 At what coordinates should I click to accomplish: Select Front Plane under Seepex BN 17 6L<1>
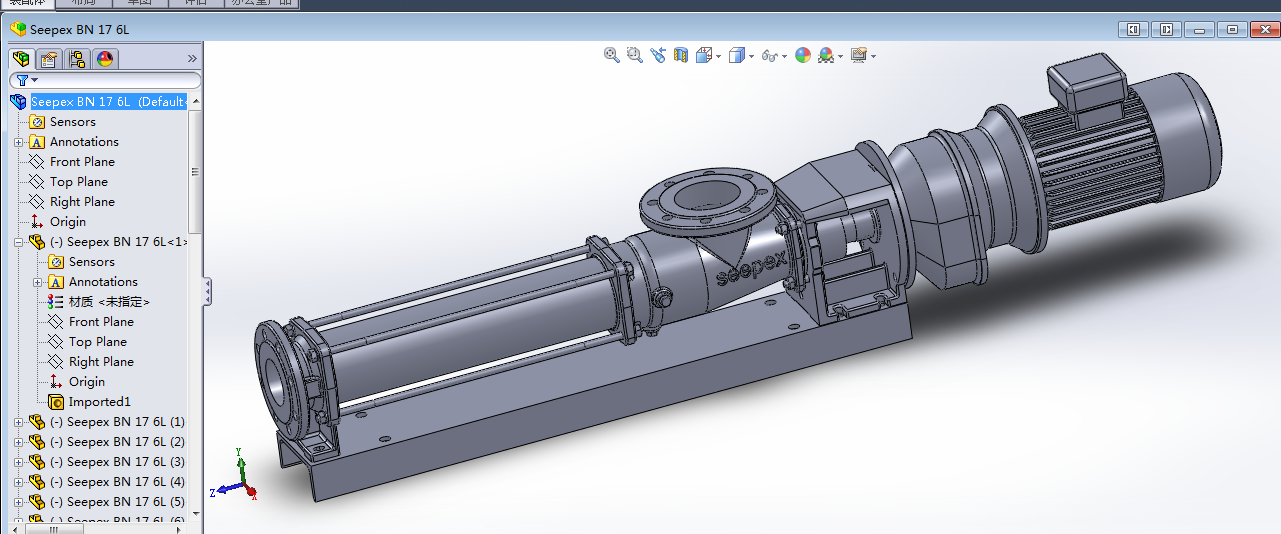click(101, 322)
